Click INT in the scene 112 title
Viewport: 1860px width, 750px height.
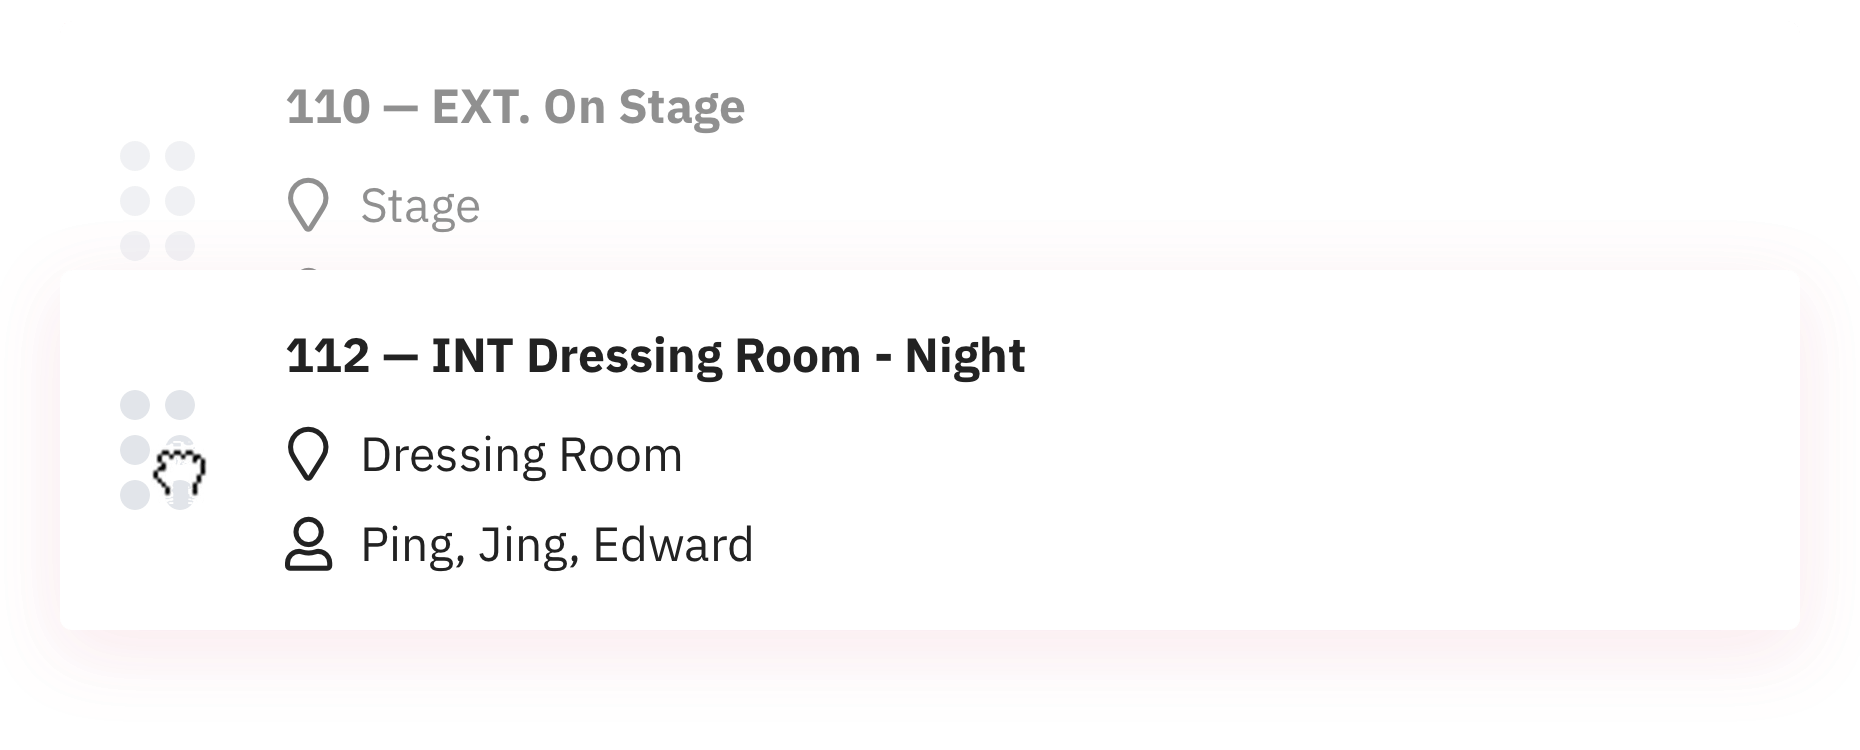[x=472, y=356]
